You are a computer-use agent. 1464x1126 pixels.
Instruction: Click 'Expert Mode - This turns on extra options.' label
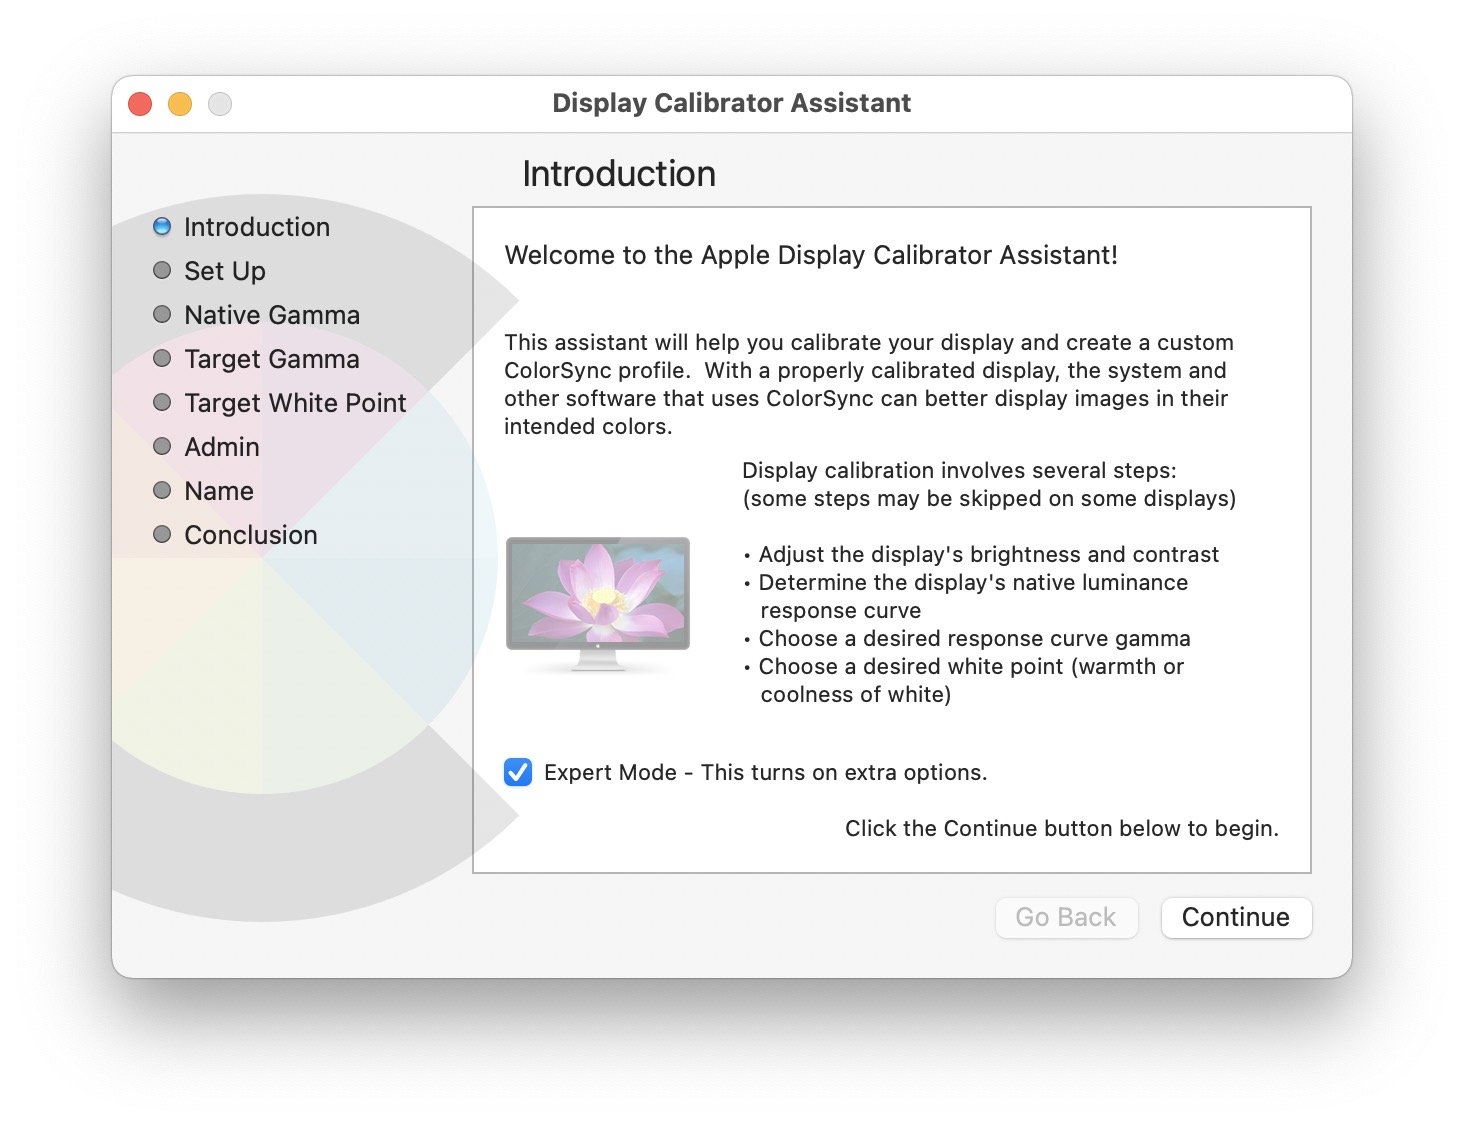tap(766, 772)
